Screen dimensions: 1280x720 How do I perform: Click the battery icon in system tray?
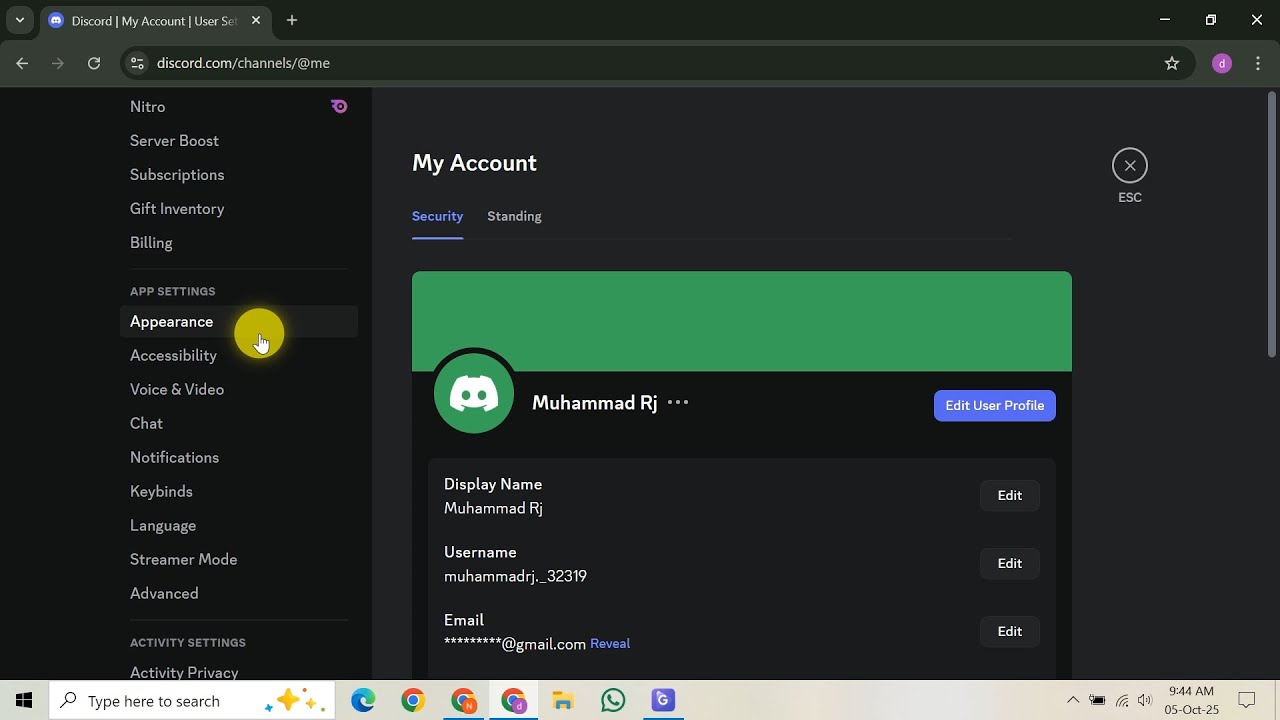point(1097,701)
